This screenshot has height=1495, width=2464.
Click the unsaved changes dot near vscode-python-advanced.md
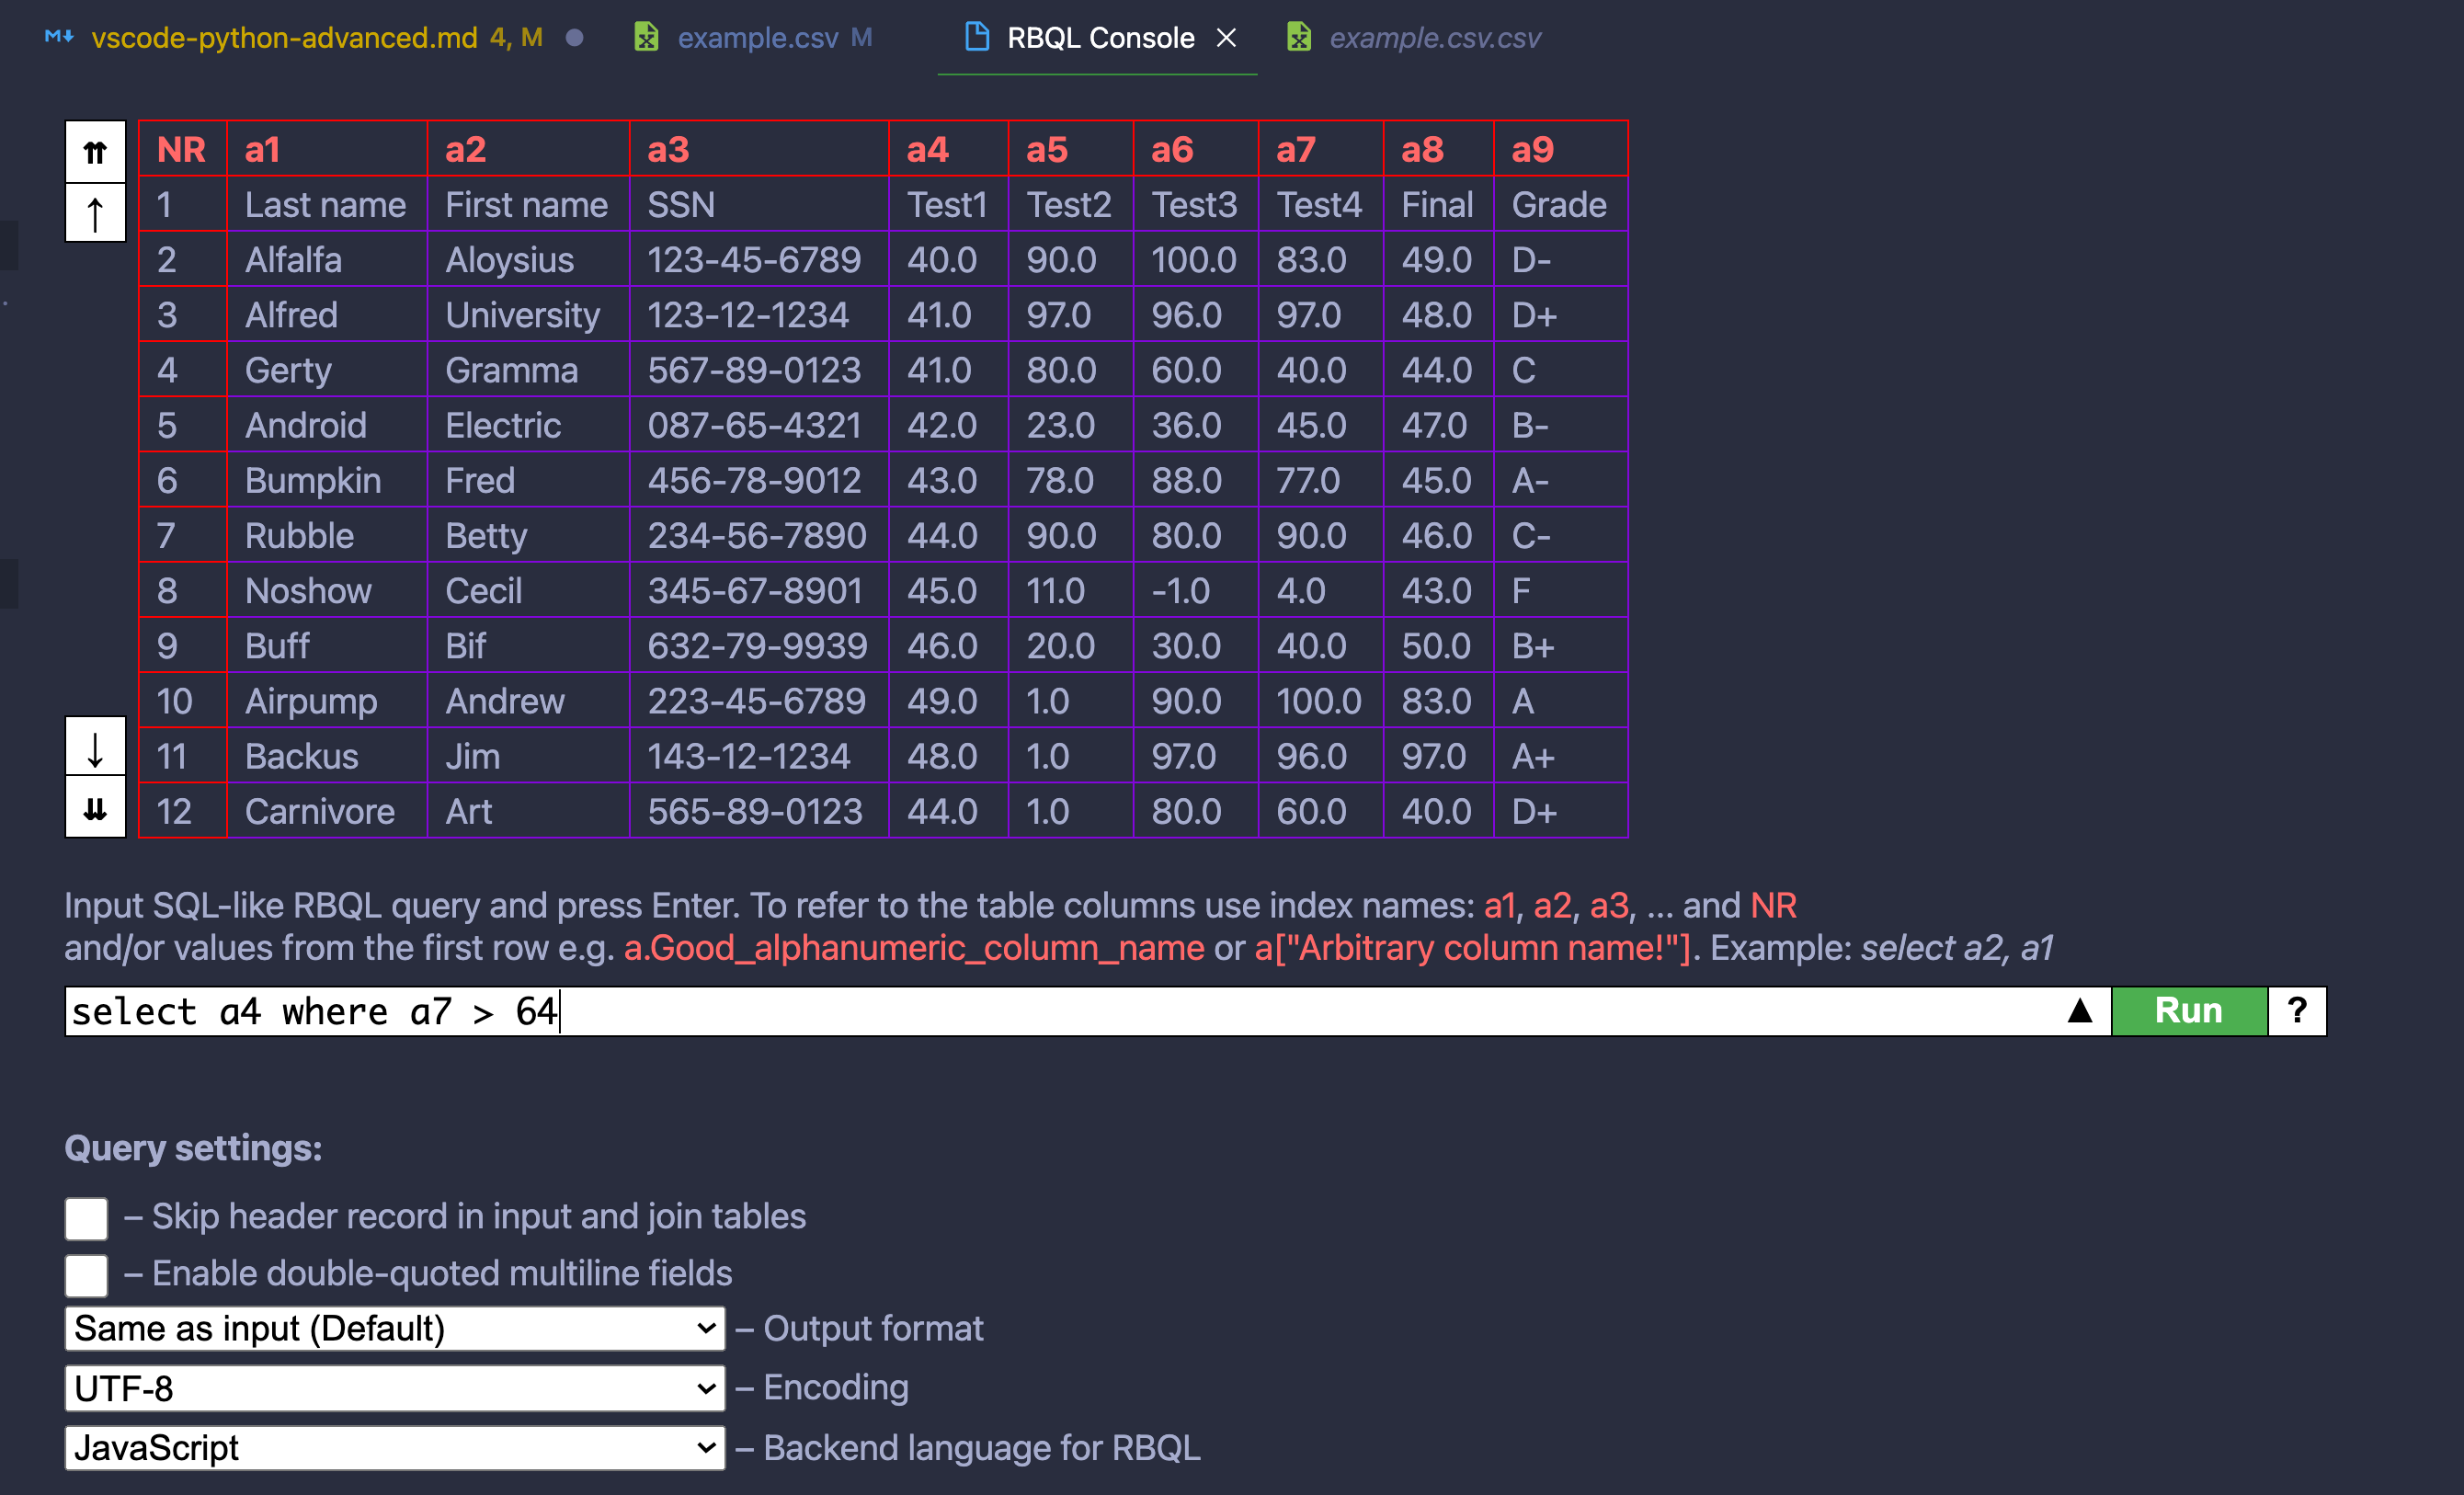575,38
